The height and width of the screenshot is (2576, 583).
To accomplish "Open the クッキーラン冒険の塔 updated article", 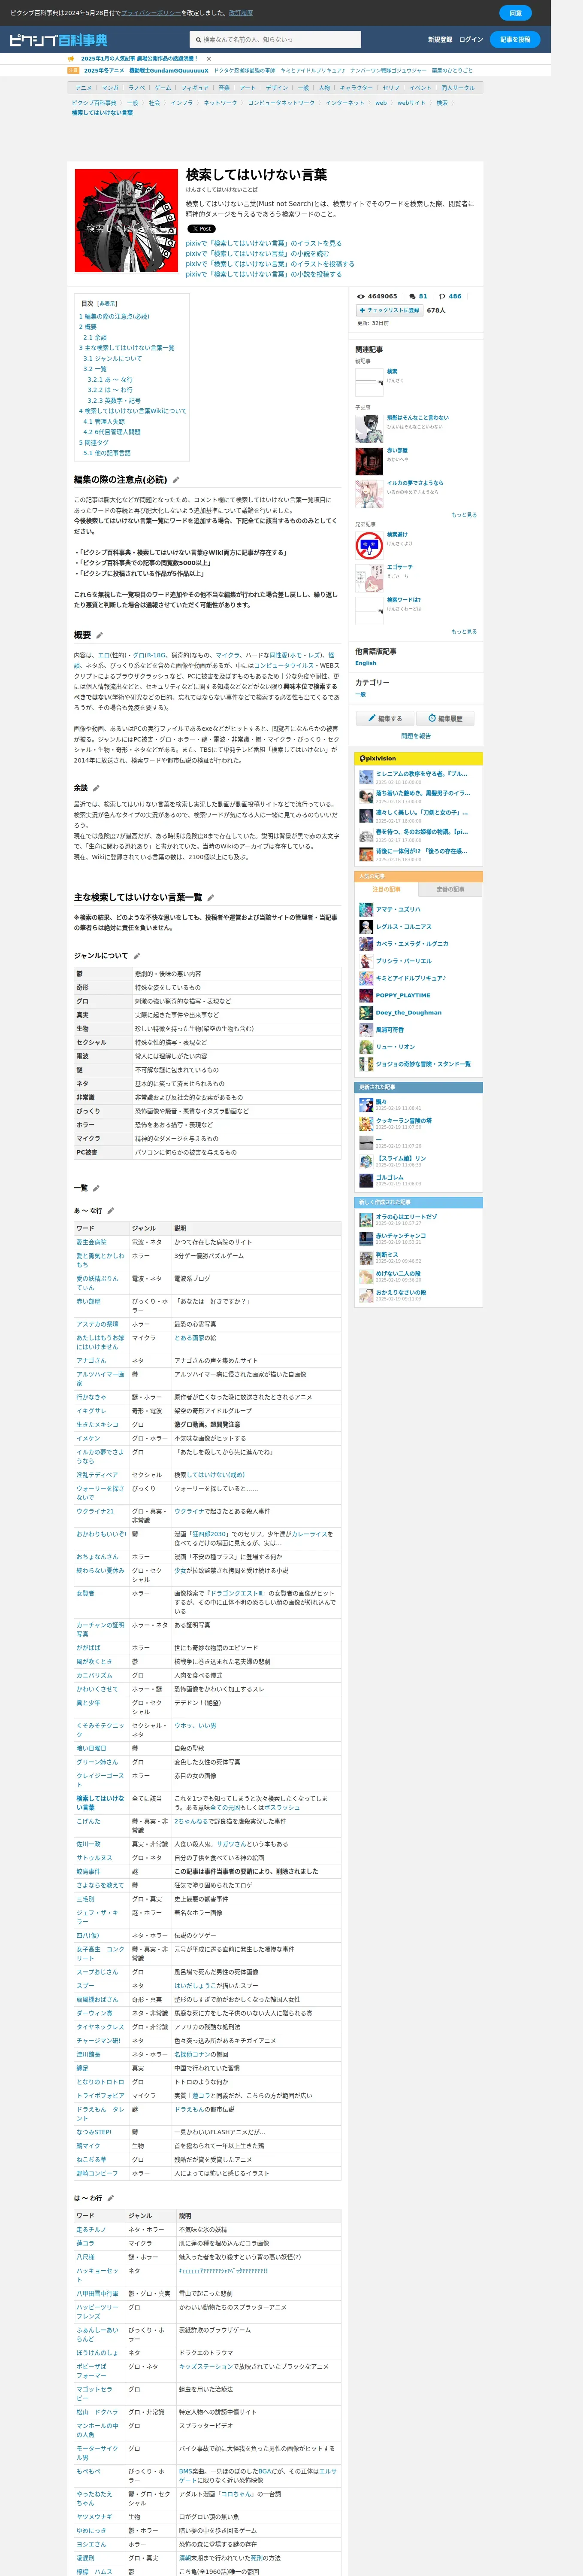I will click(404, 1121).
